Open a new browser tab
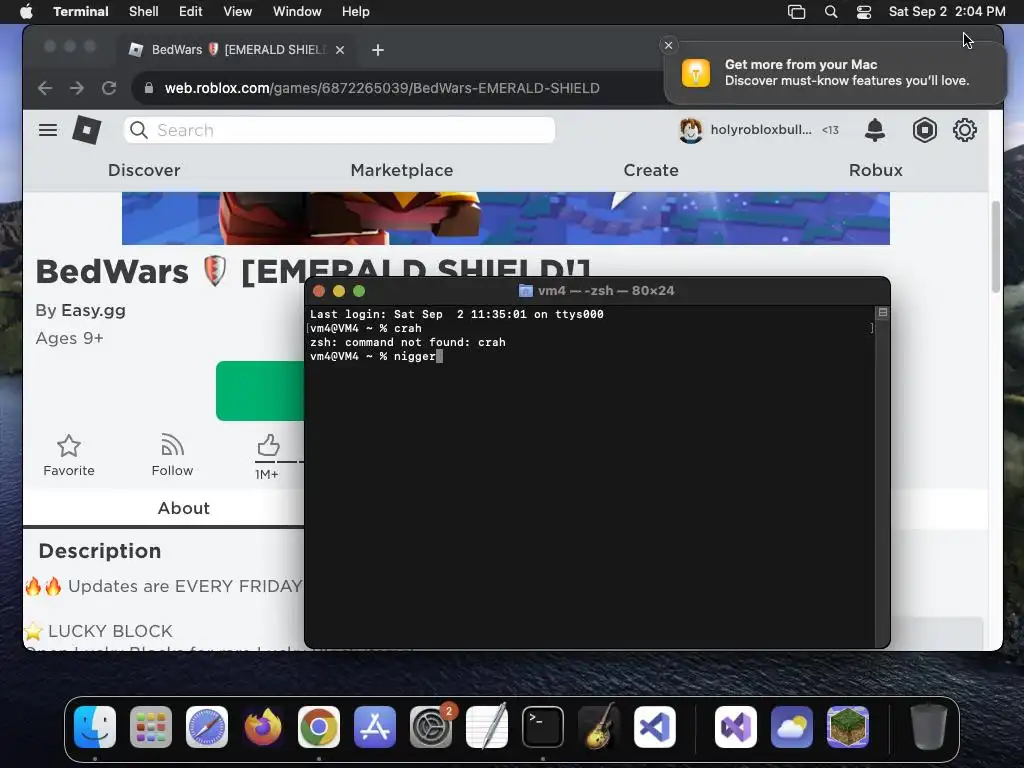1024x768 pixels. 377,50
